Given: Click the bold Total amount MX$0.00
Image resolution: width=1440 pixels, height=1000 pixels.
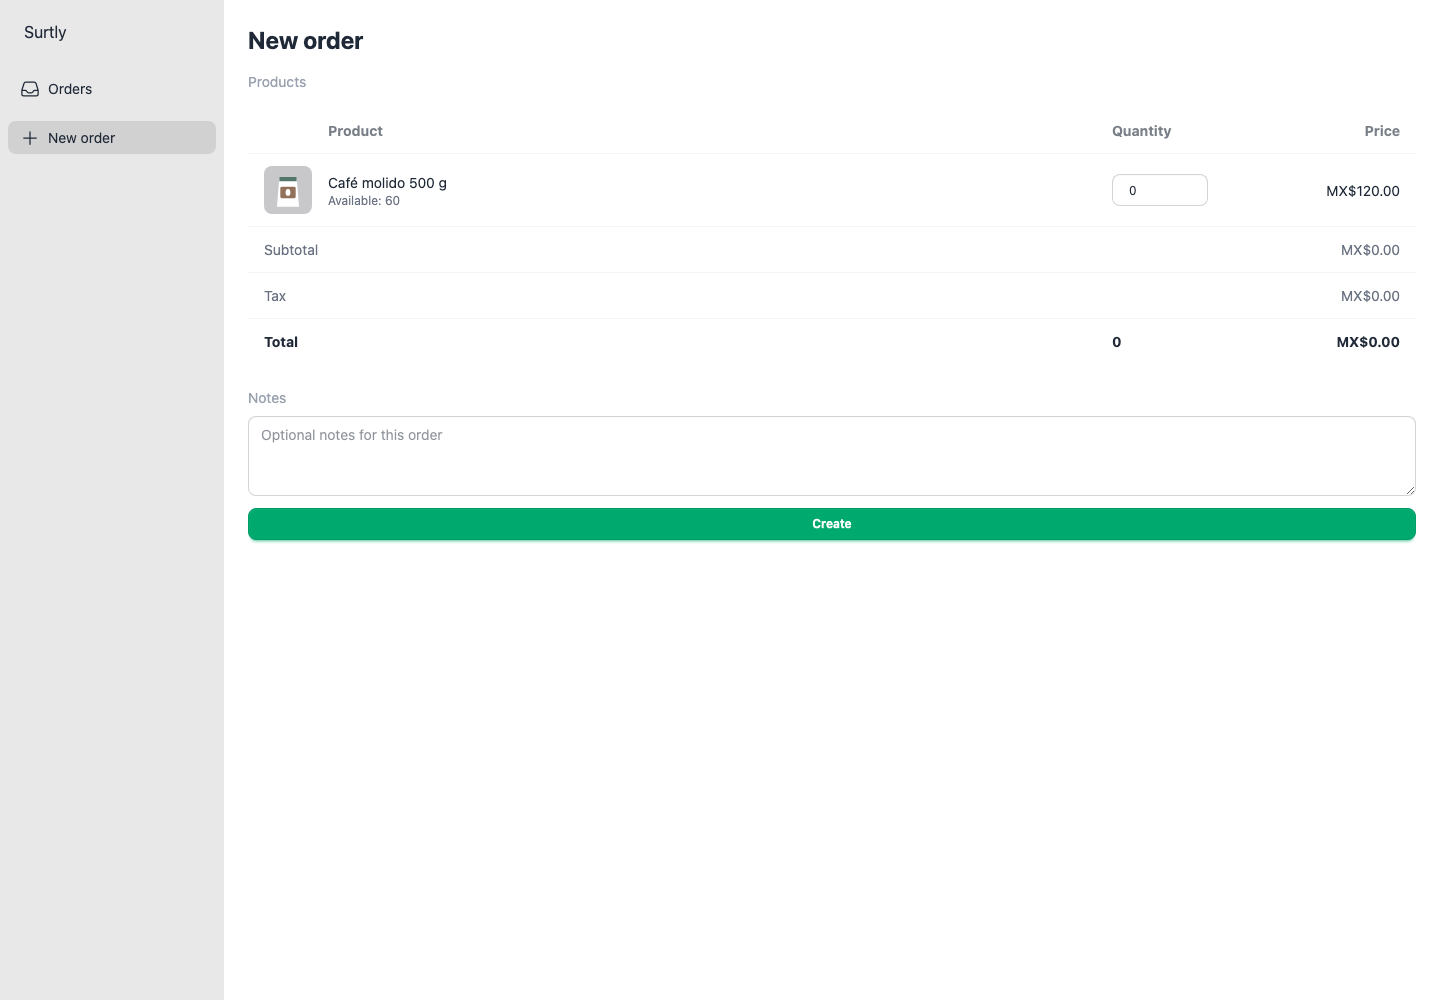Looking at the screenshot, I should pyautogui.click(x=1368, y=342).
